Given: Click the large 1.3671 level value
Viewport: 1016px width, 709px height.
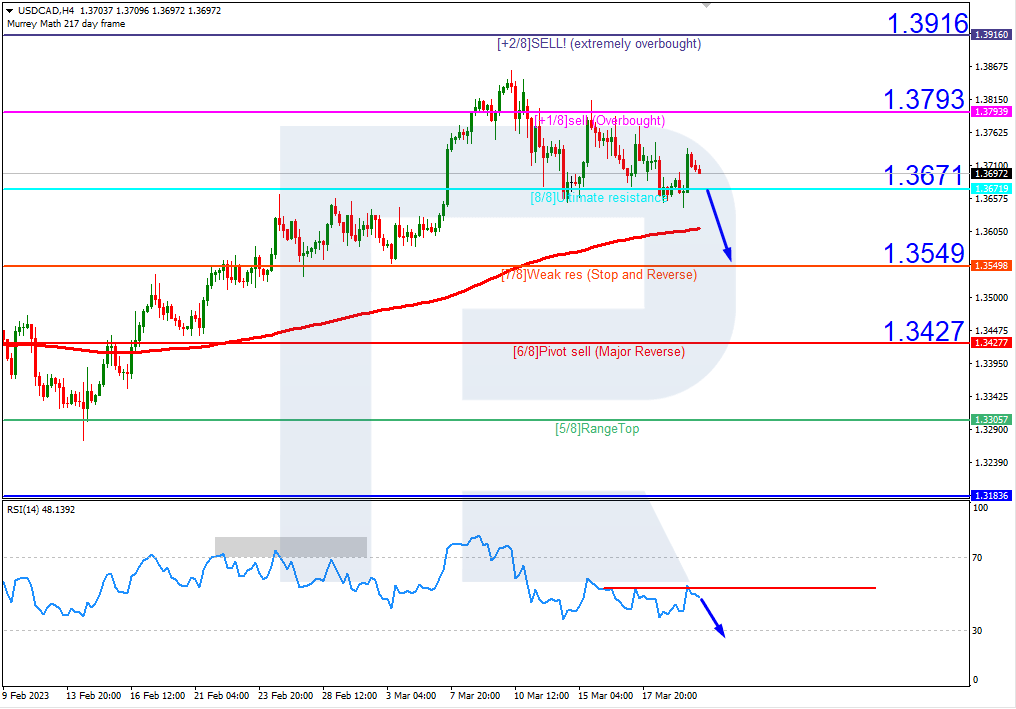Looking at the screenshot, I should (x=924, y=176).
